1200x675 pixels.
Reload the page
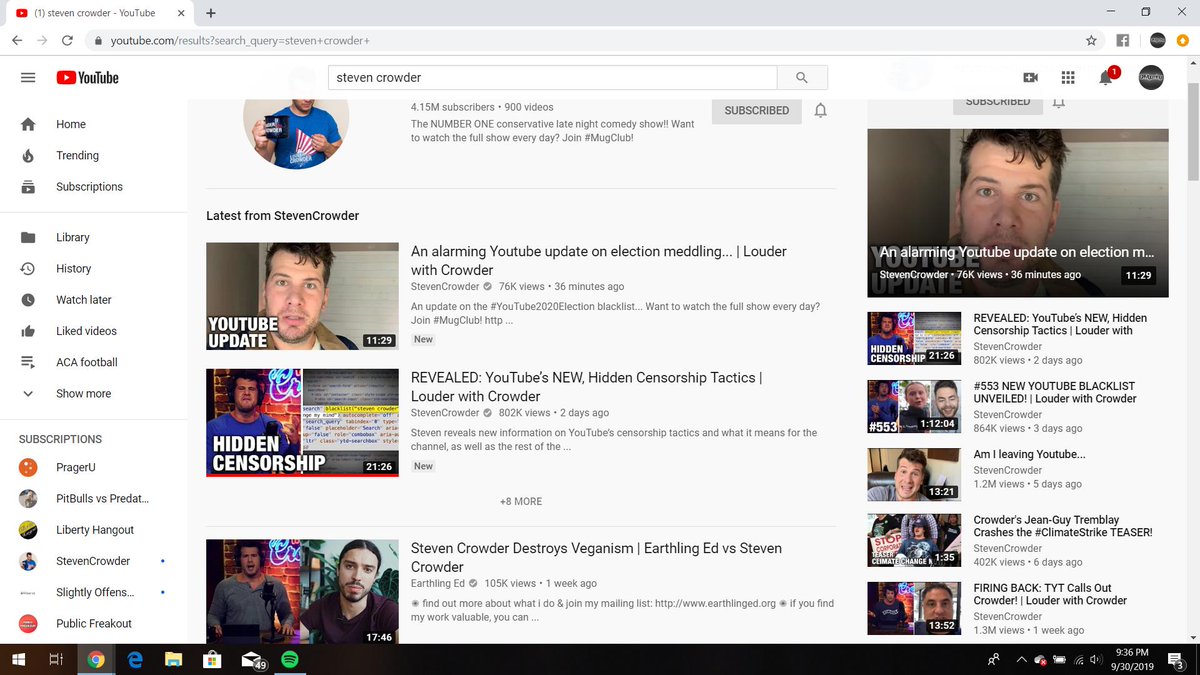point(67,40)
